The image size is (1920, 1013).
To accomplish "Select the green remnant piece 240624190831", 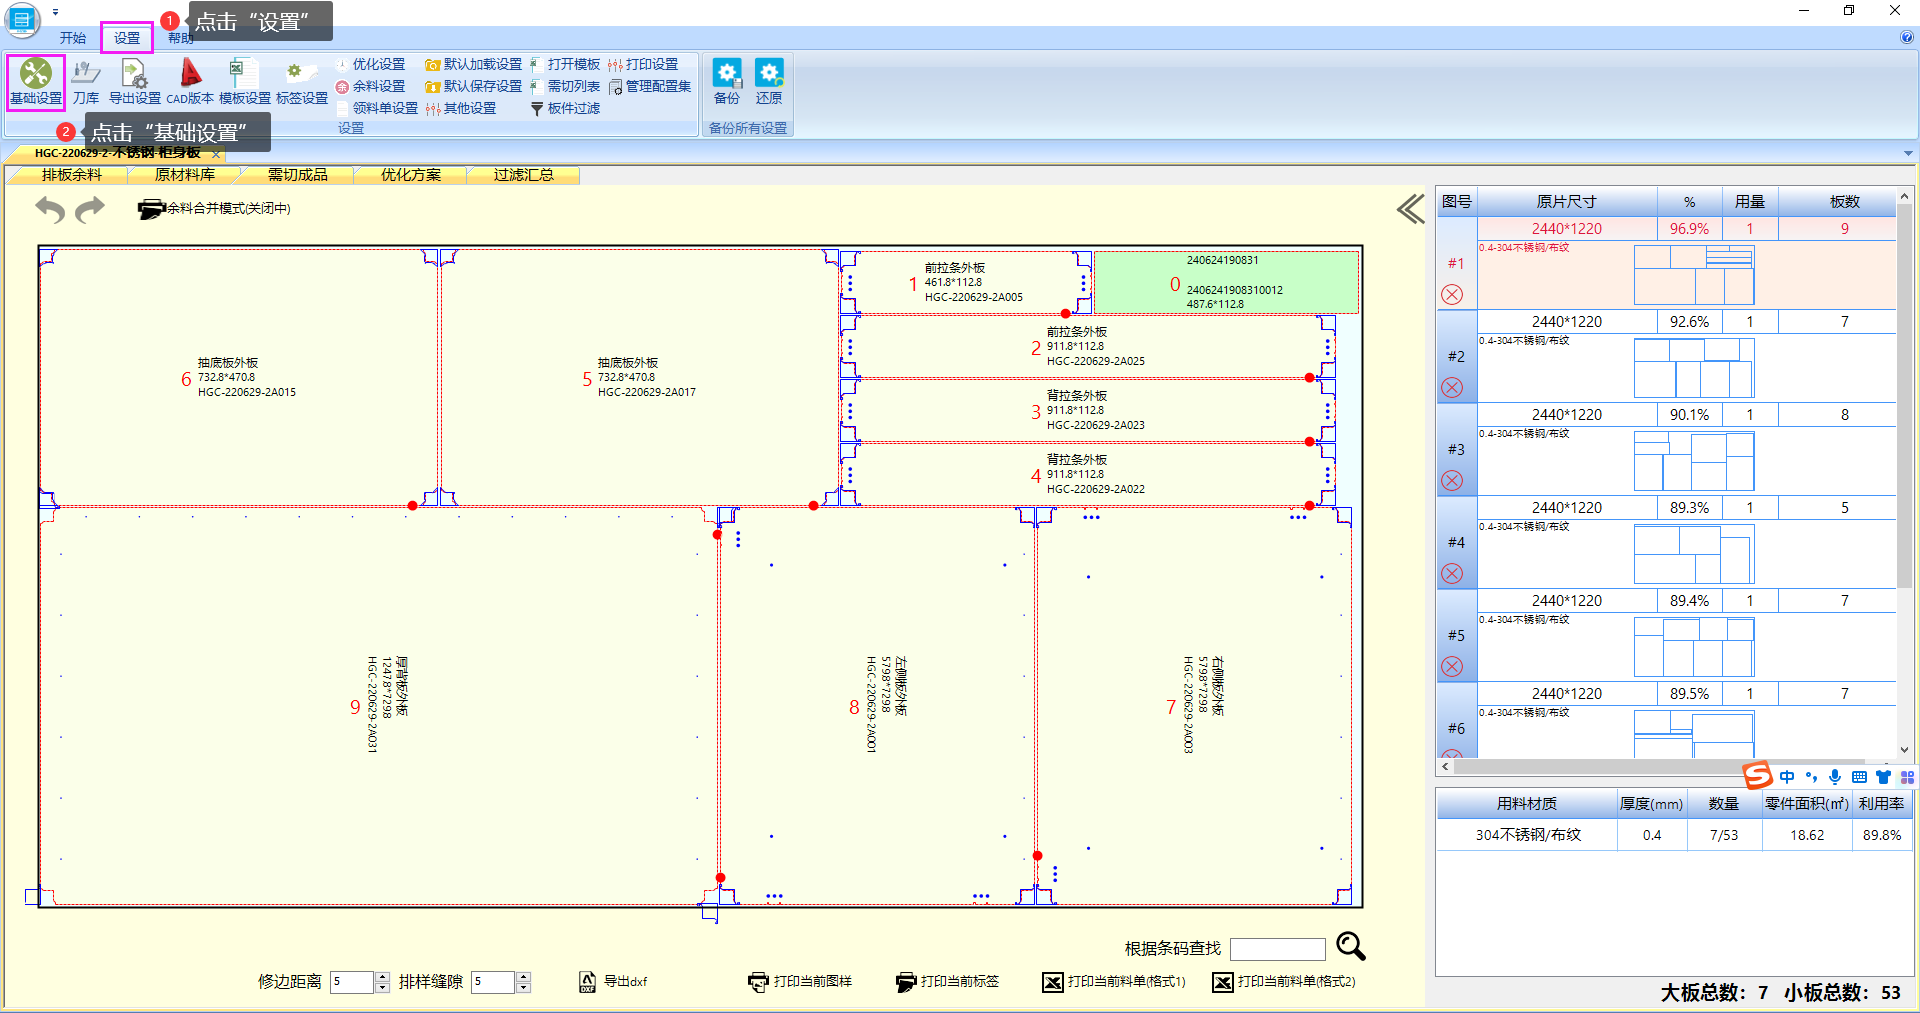I will click(1226, 283).
